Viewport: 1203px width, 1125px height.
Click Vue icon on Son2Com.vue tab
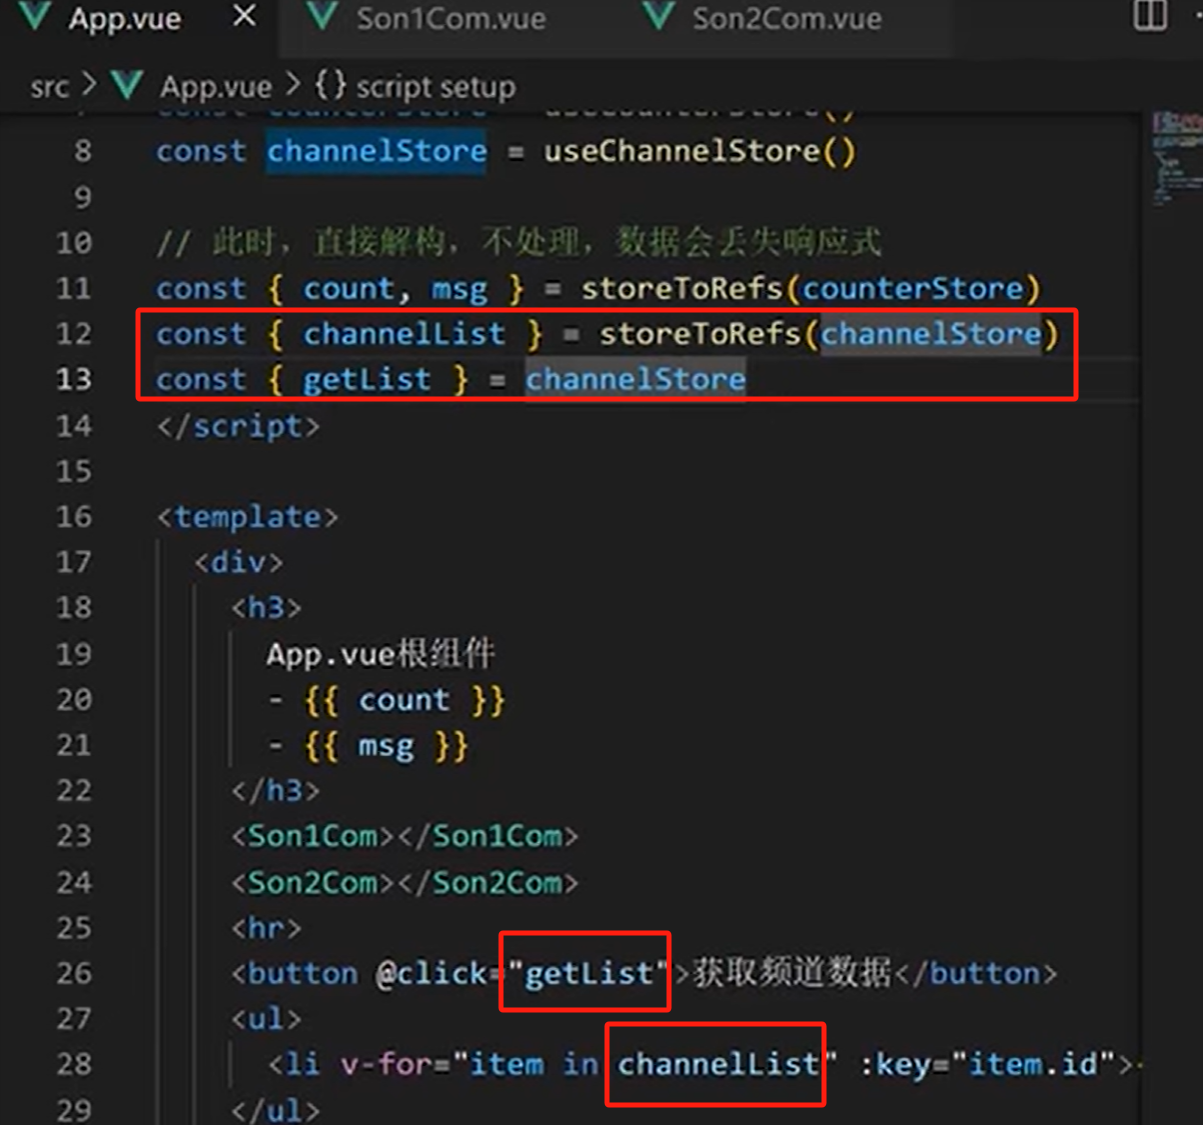point(658,17)
